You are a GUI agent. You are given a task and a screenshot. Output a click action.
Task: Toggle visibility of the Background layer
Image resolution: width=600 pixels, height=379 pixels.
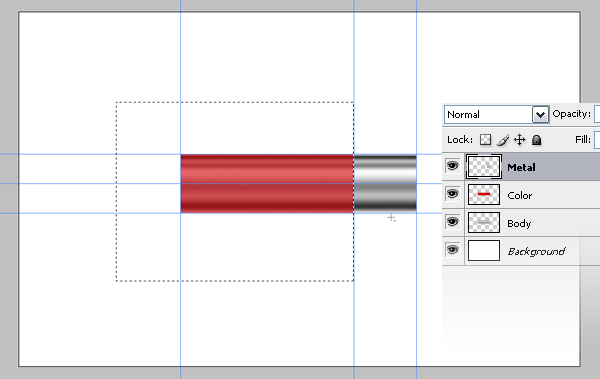[x=452, y=250]
